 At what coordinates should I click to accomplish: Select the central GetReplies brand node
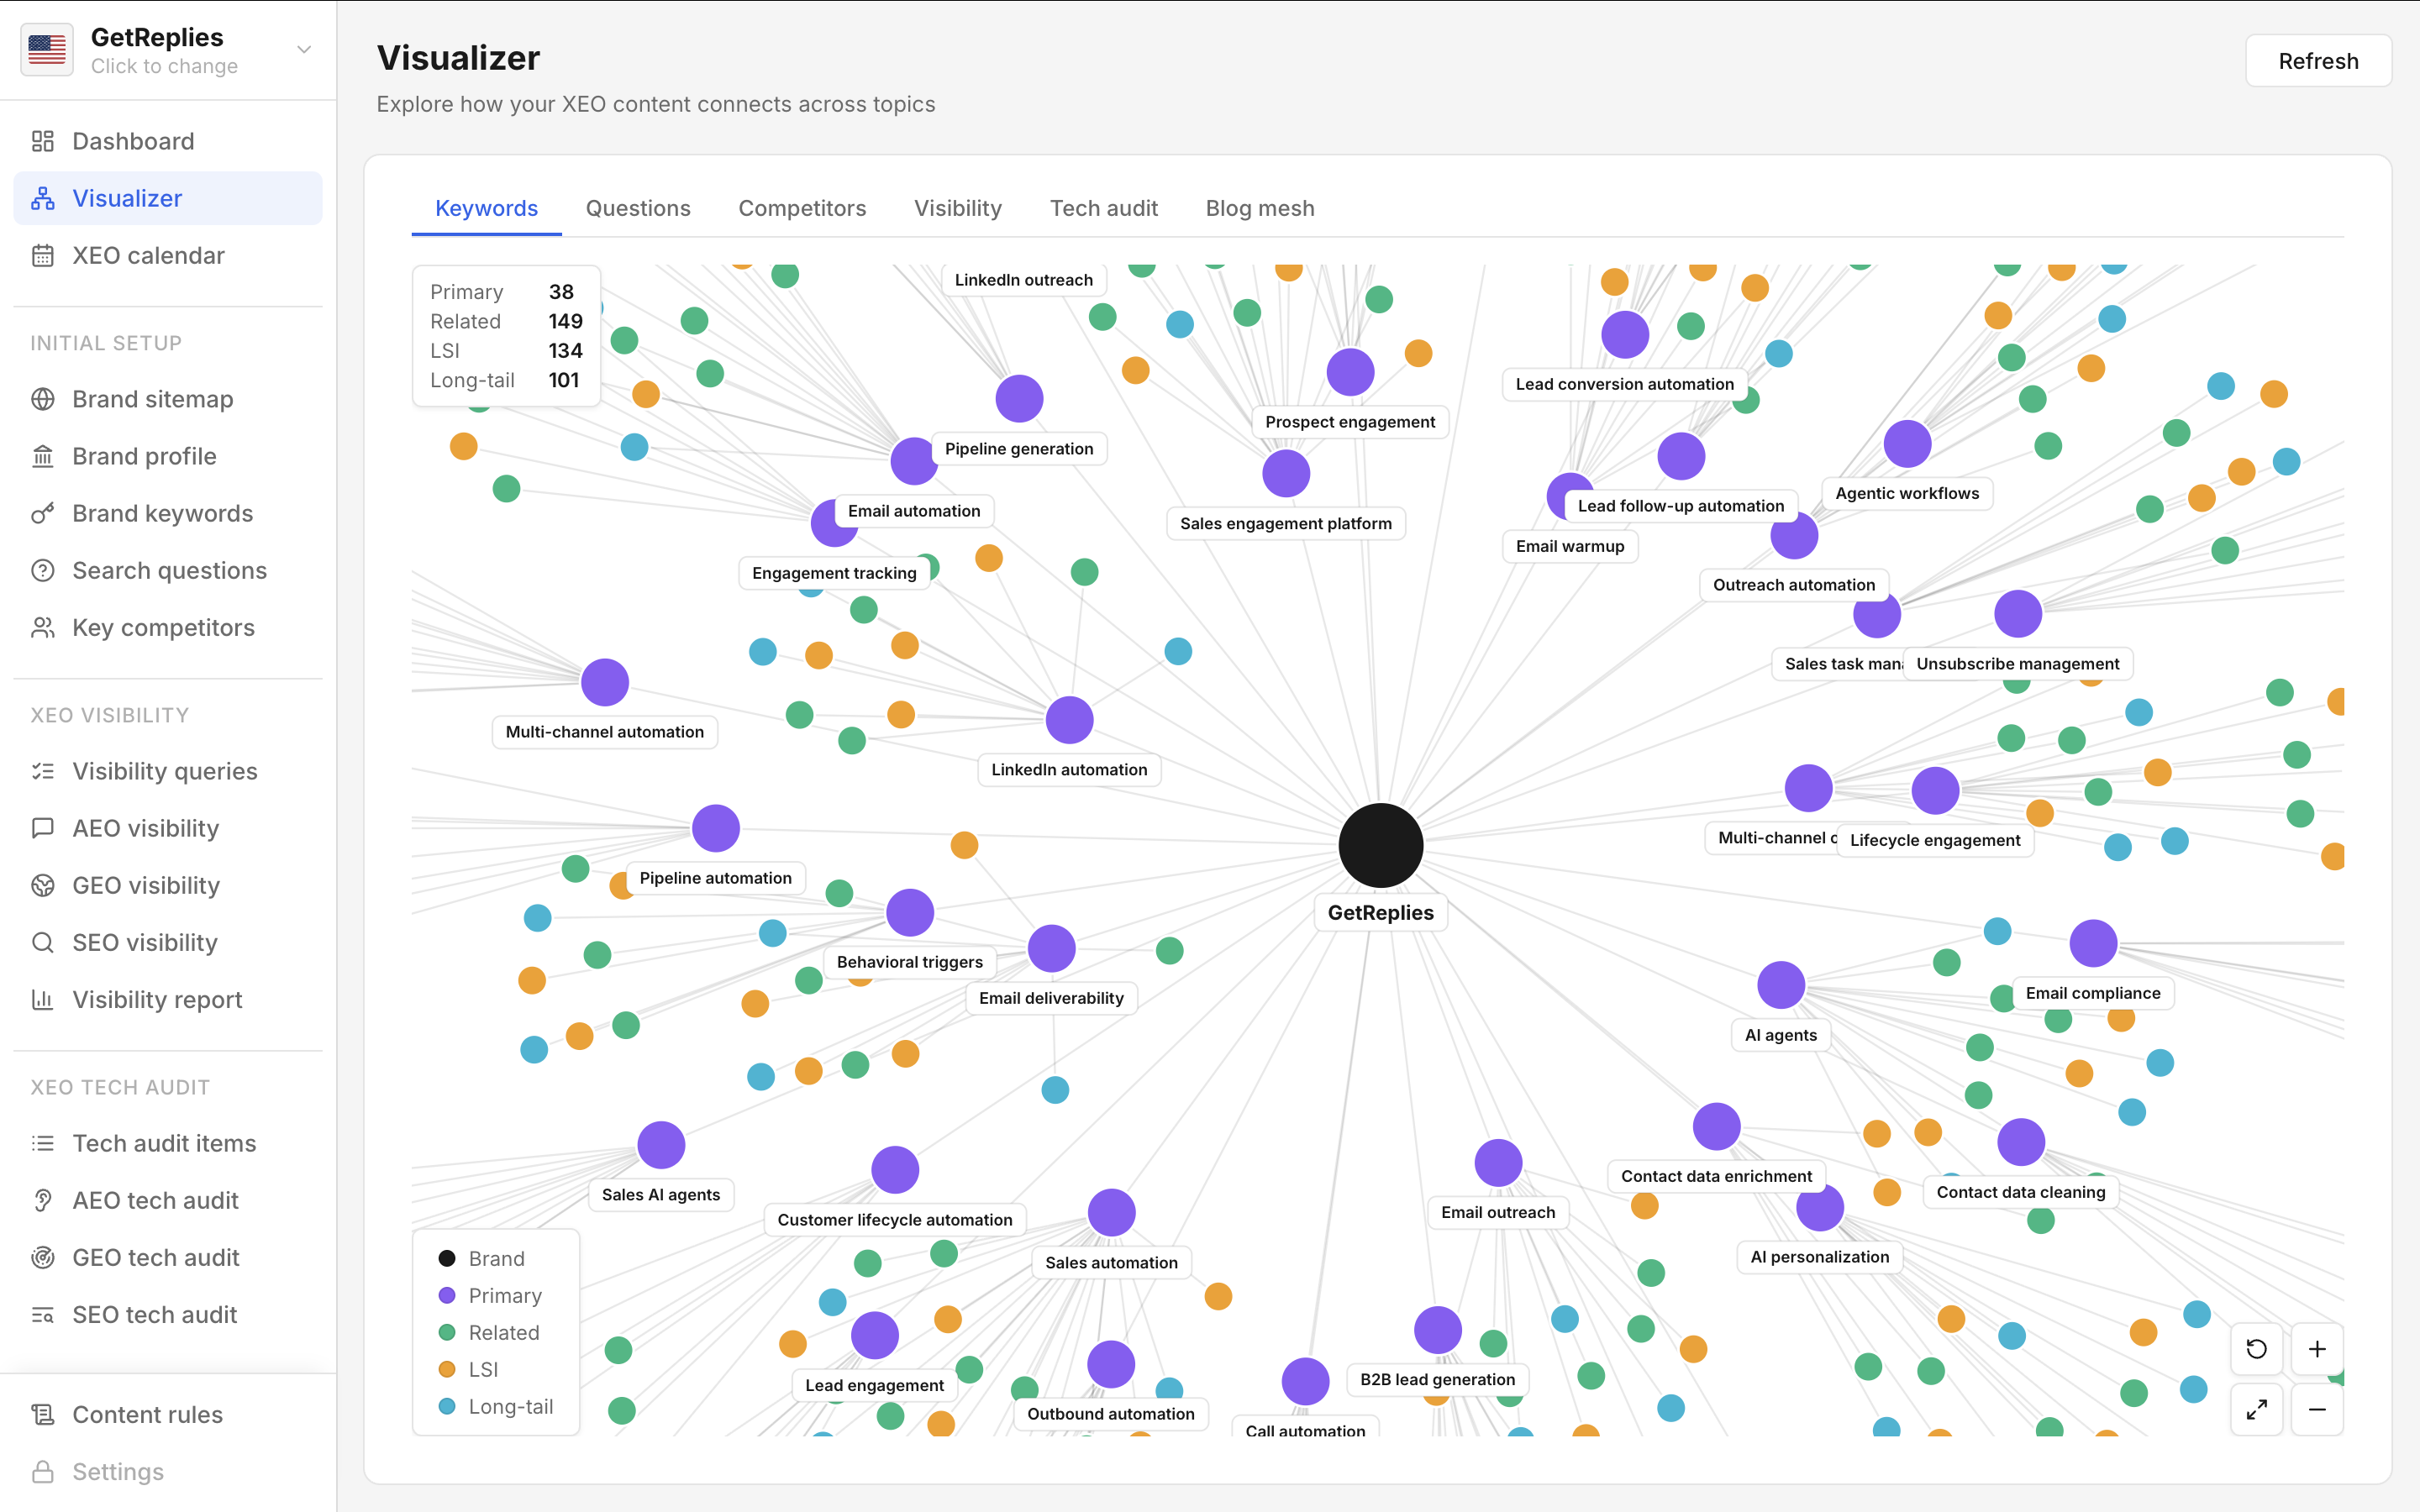point(1380,845)
